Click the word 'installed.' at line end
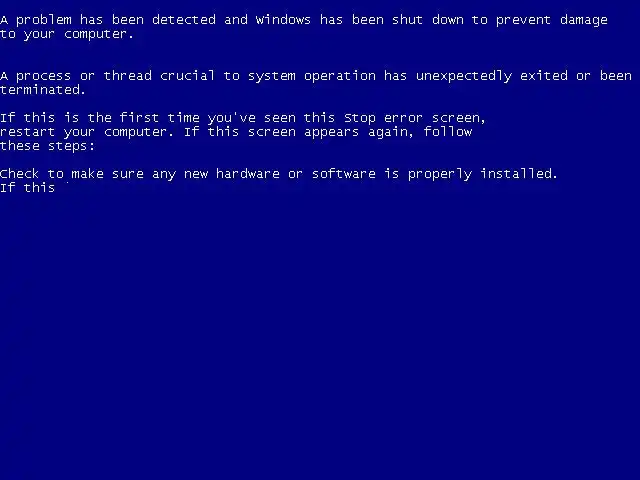Image resolution: width=640 pixels, height=480 pixels. pyautogui.click(x=519, y=173)
